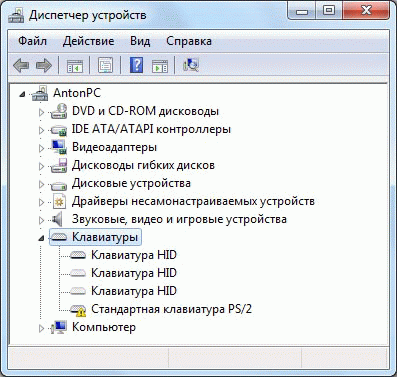
Task: Click the Forward arrow toolbar icon
Action: pos(44,65)
